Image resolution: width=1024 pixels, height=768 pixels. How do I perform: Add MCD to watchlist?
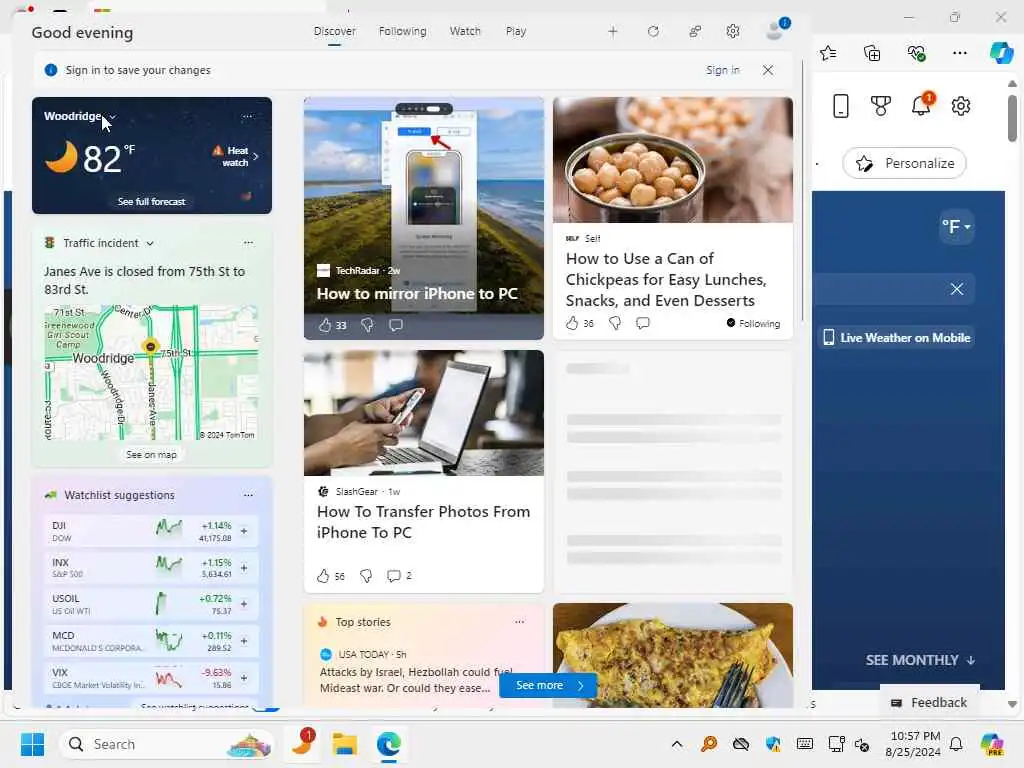click(x=244, y=641)
